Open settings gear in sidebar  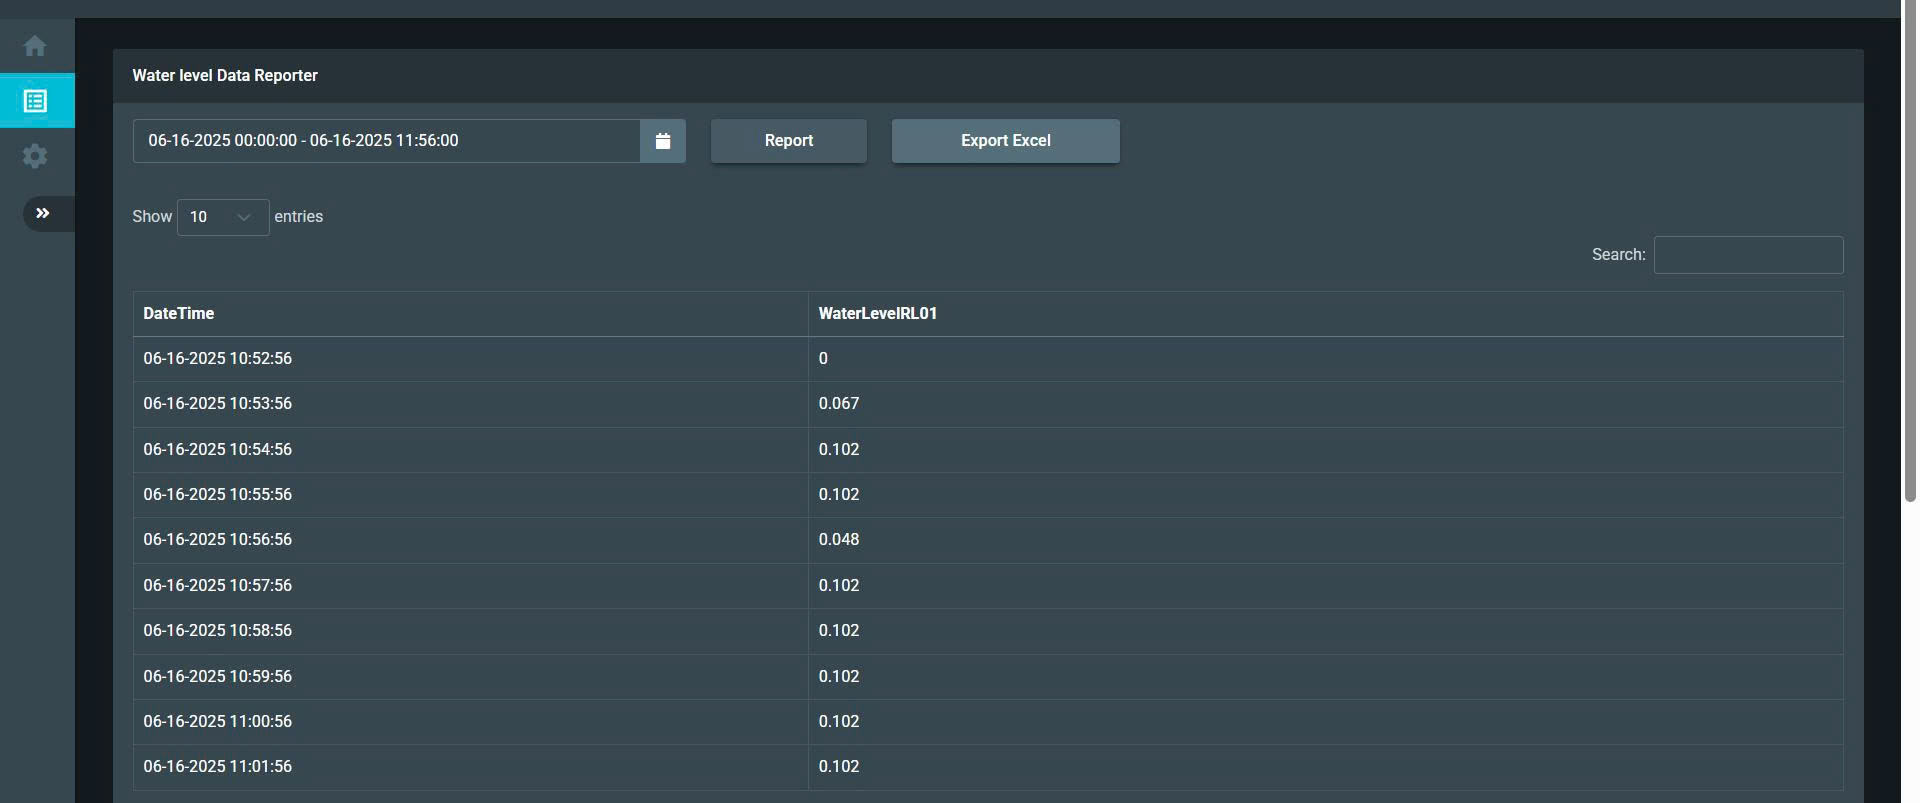[35, 156]
